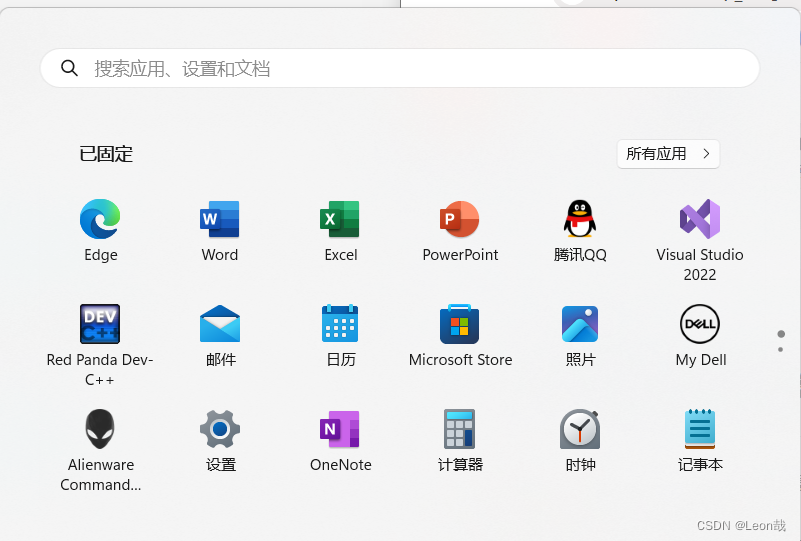Launch Microsoft Word
The width and height of the screenshot is (801, 541).
pyautogui.click(x=220, y=220)
